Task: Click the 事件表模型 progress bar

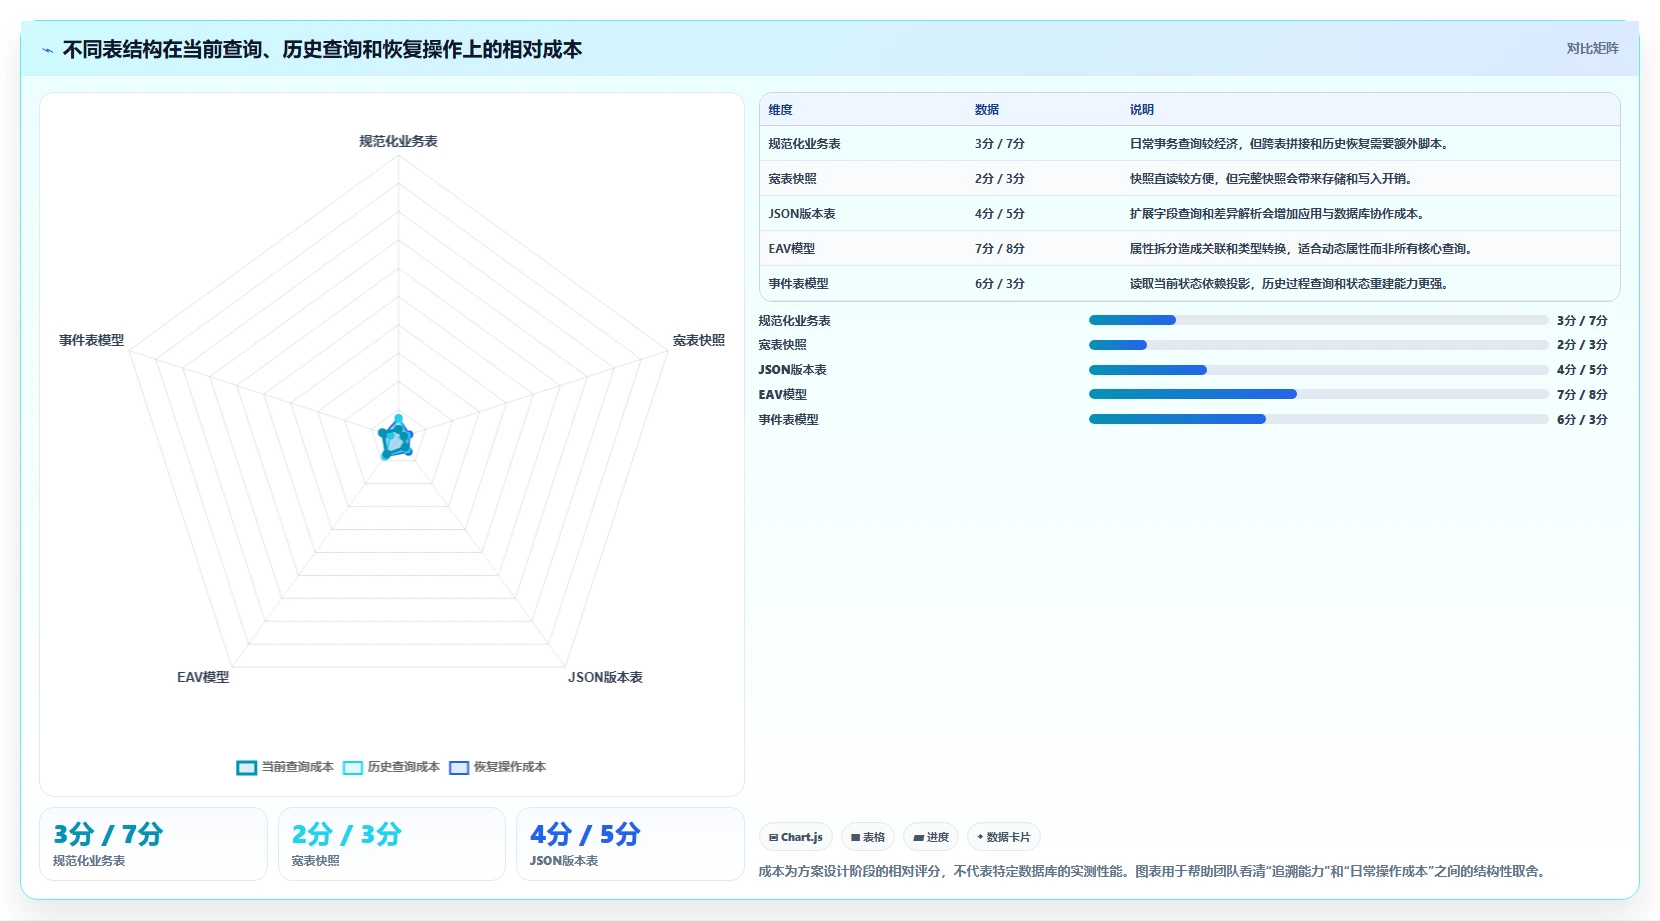Action: click(x=1318, y=419)
